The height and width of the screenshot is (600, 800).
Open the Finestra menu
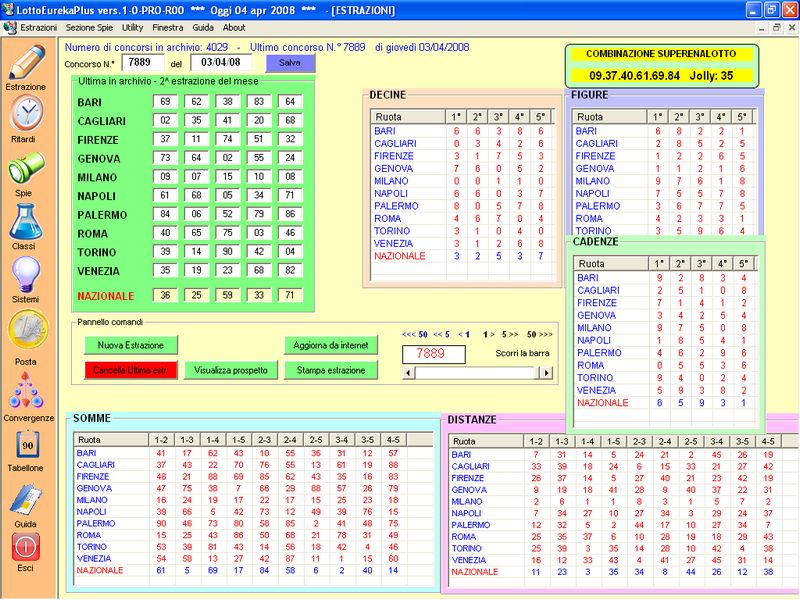click(x=167, y=28)
